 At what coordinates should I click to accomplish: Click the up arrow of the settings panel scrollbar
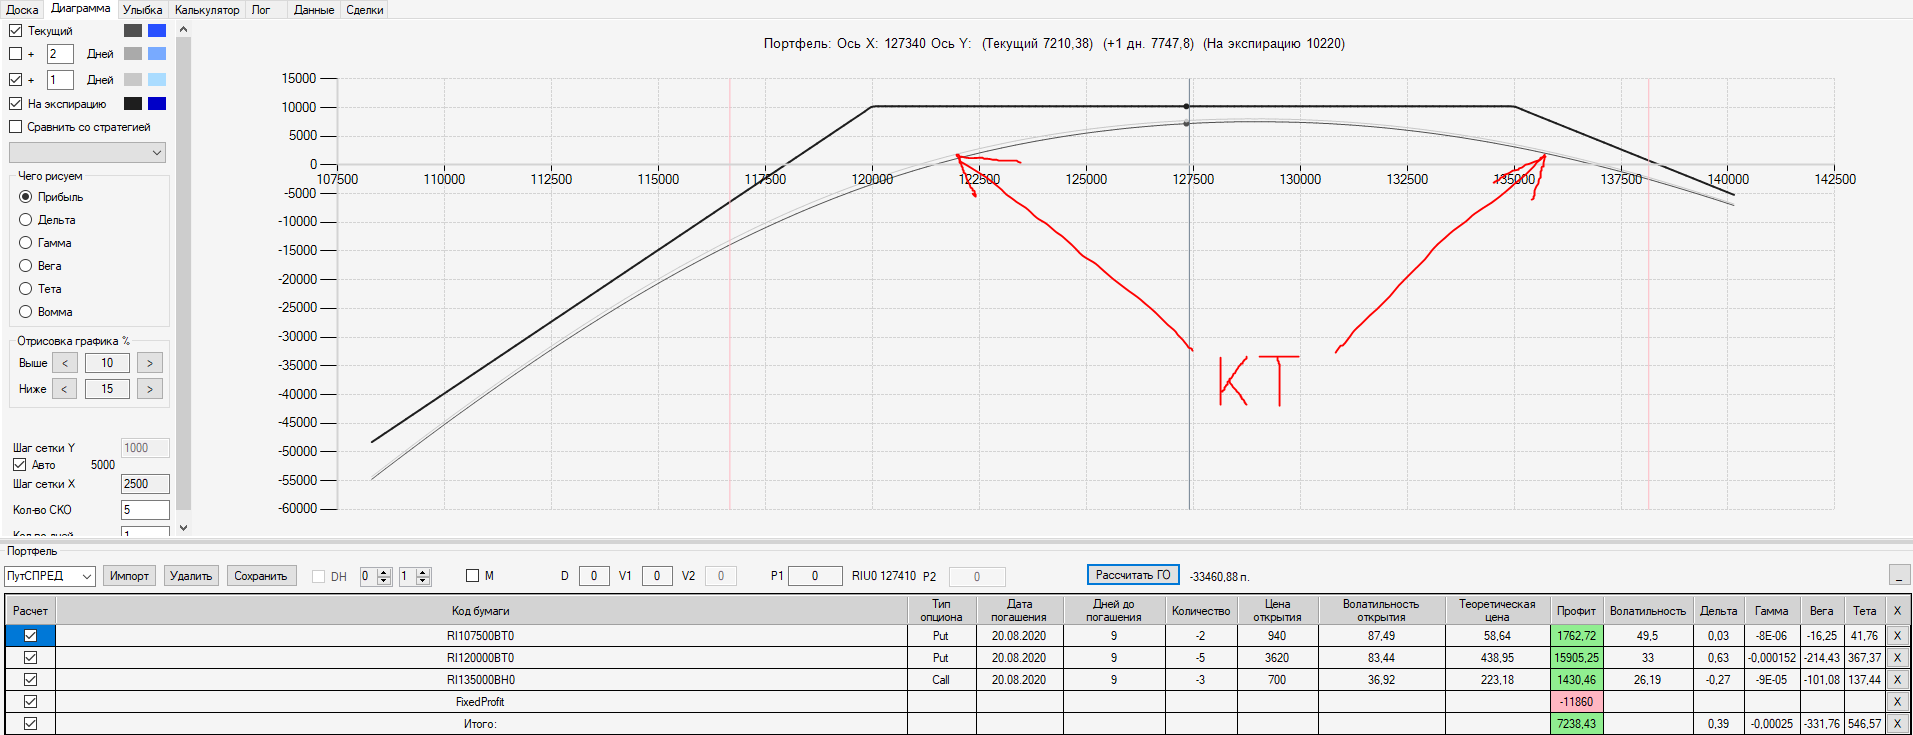(183, 30)
